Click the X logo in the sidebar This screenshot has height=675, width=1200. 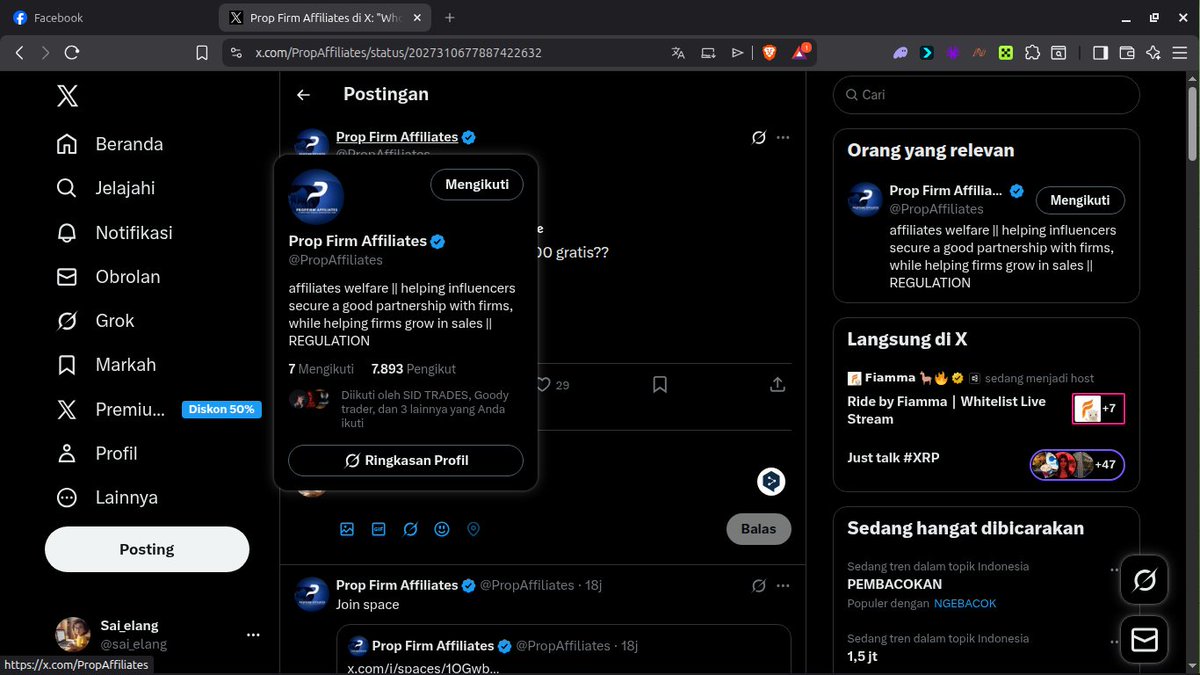tap(67, 96)
